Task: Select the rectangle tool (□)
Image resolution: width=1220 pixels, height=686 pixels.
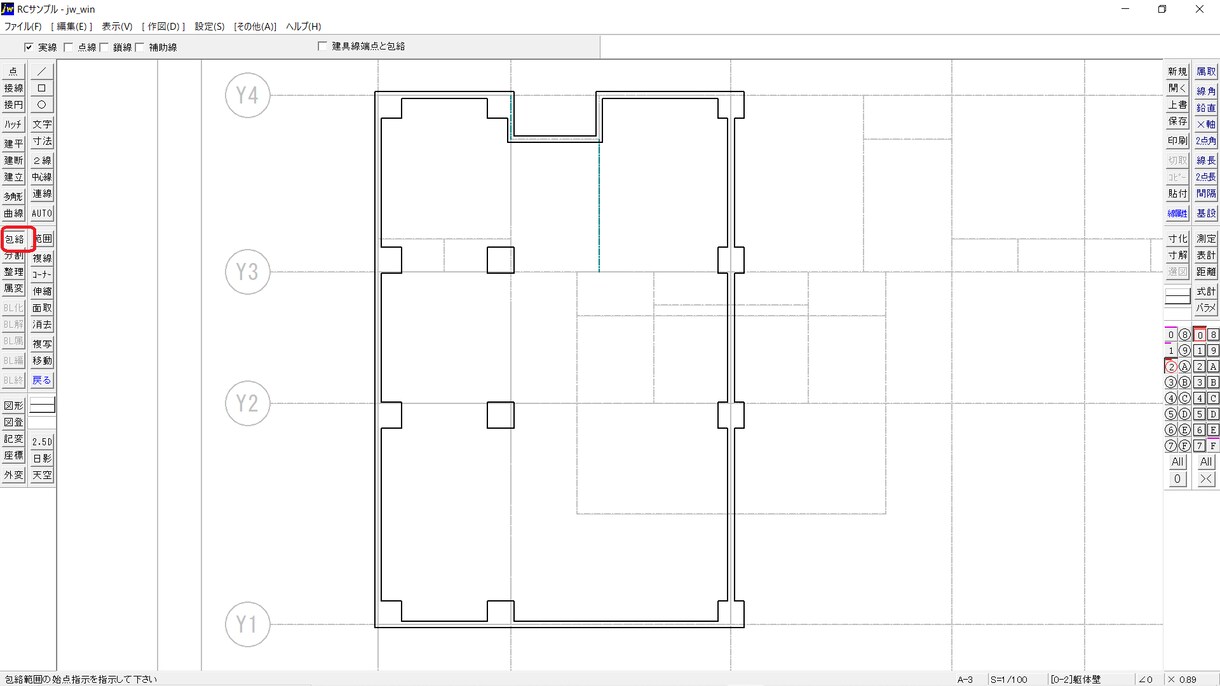Action: (x=42, y=88)
